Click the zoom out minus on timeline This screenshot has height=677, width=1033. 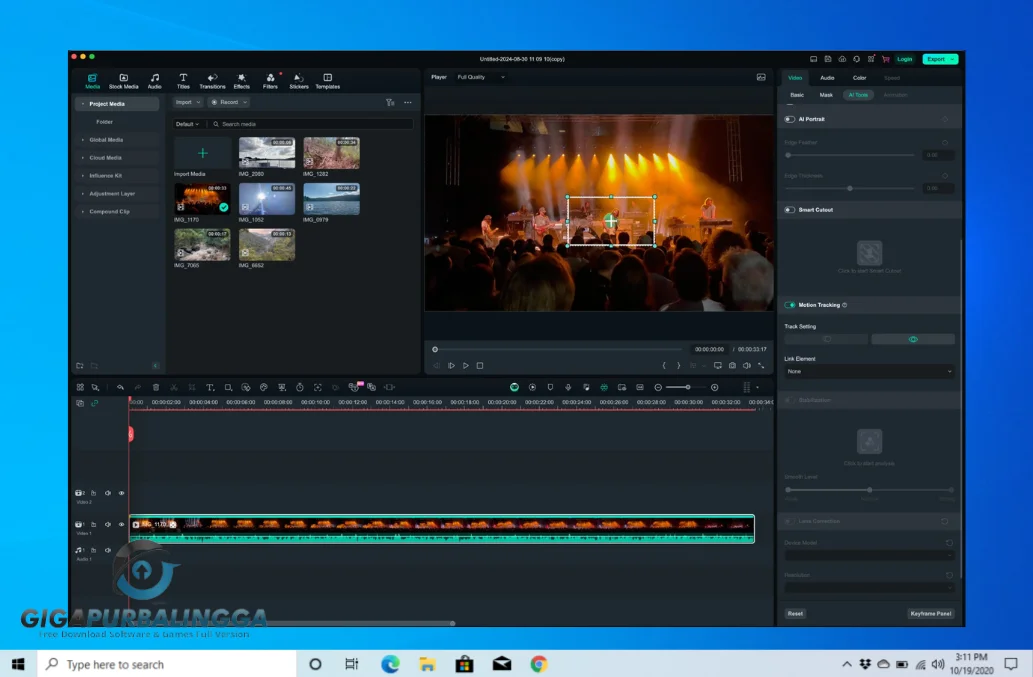[x=657, y=387]
